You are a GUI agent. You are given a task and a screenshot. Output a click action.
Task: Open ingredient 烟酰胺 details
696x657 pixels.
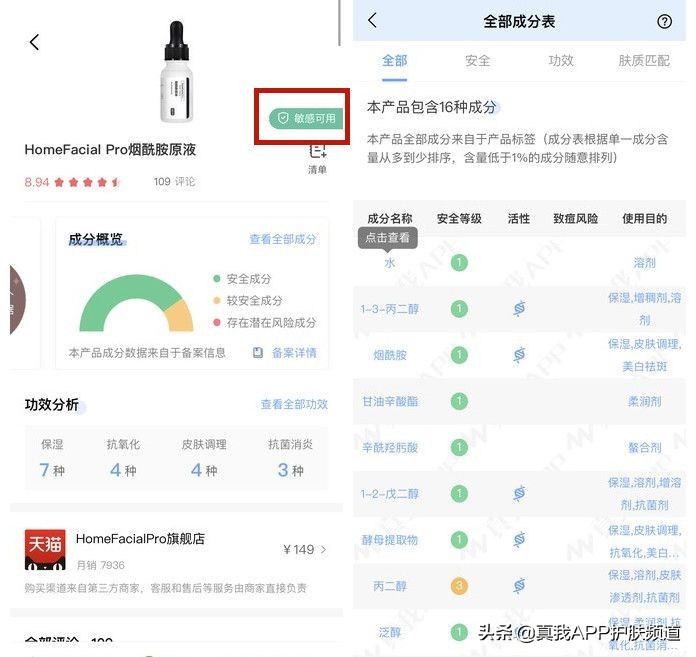389,355
